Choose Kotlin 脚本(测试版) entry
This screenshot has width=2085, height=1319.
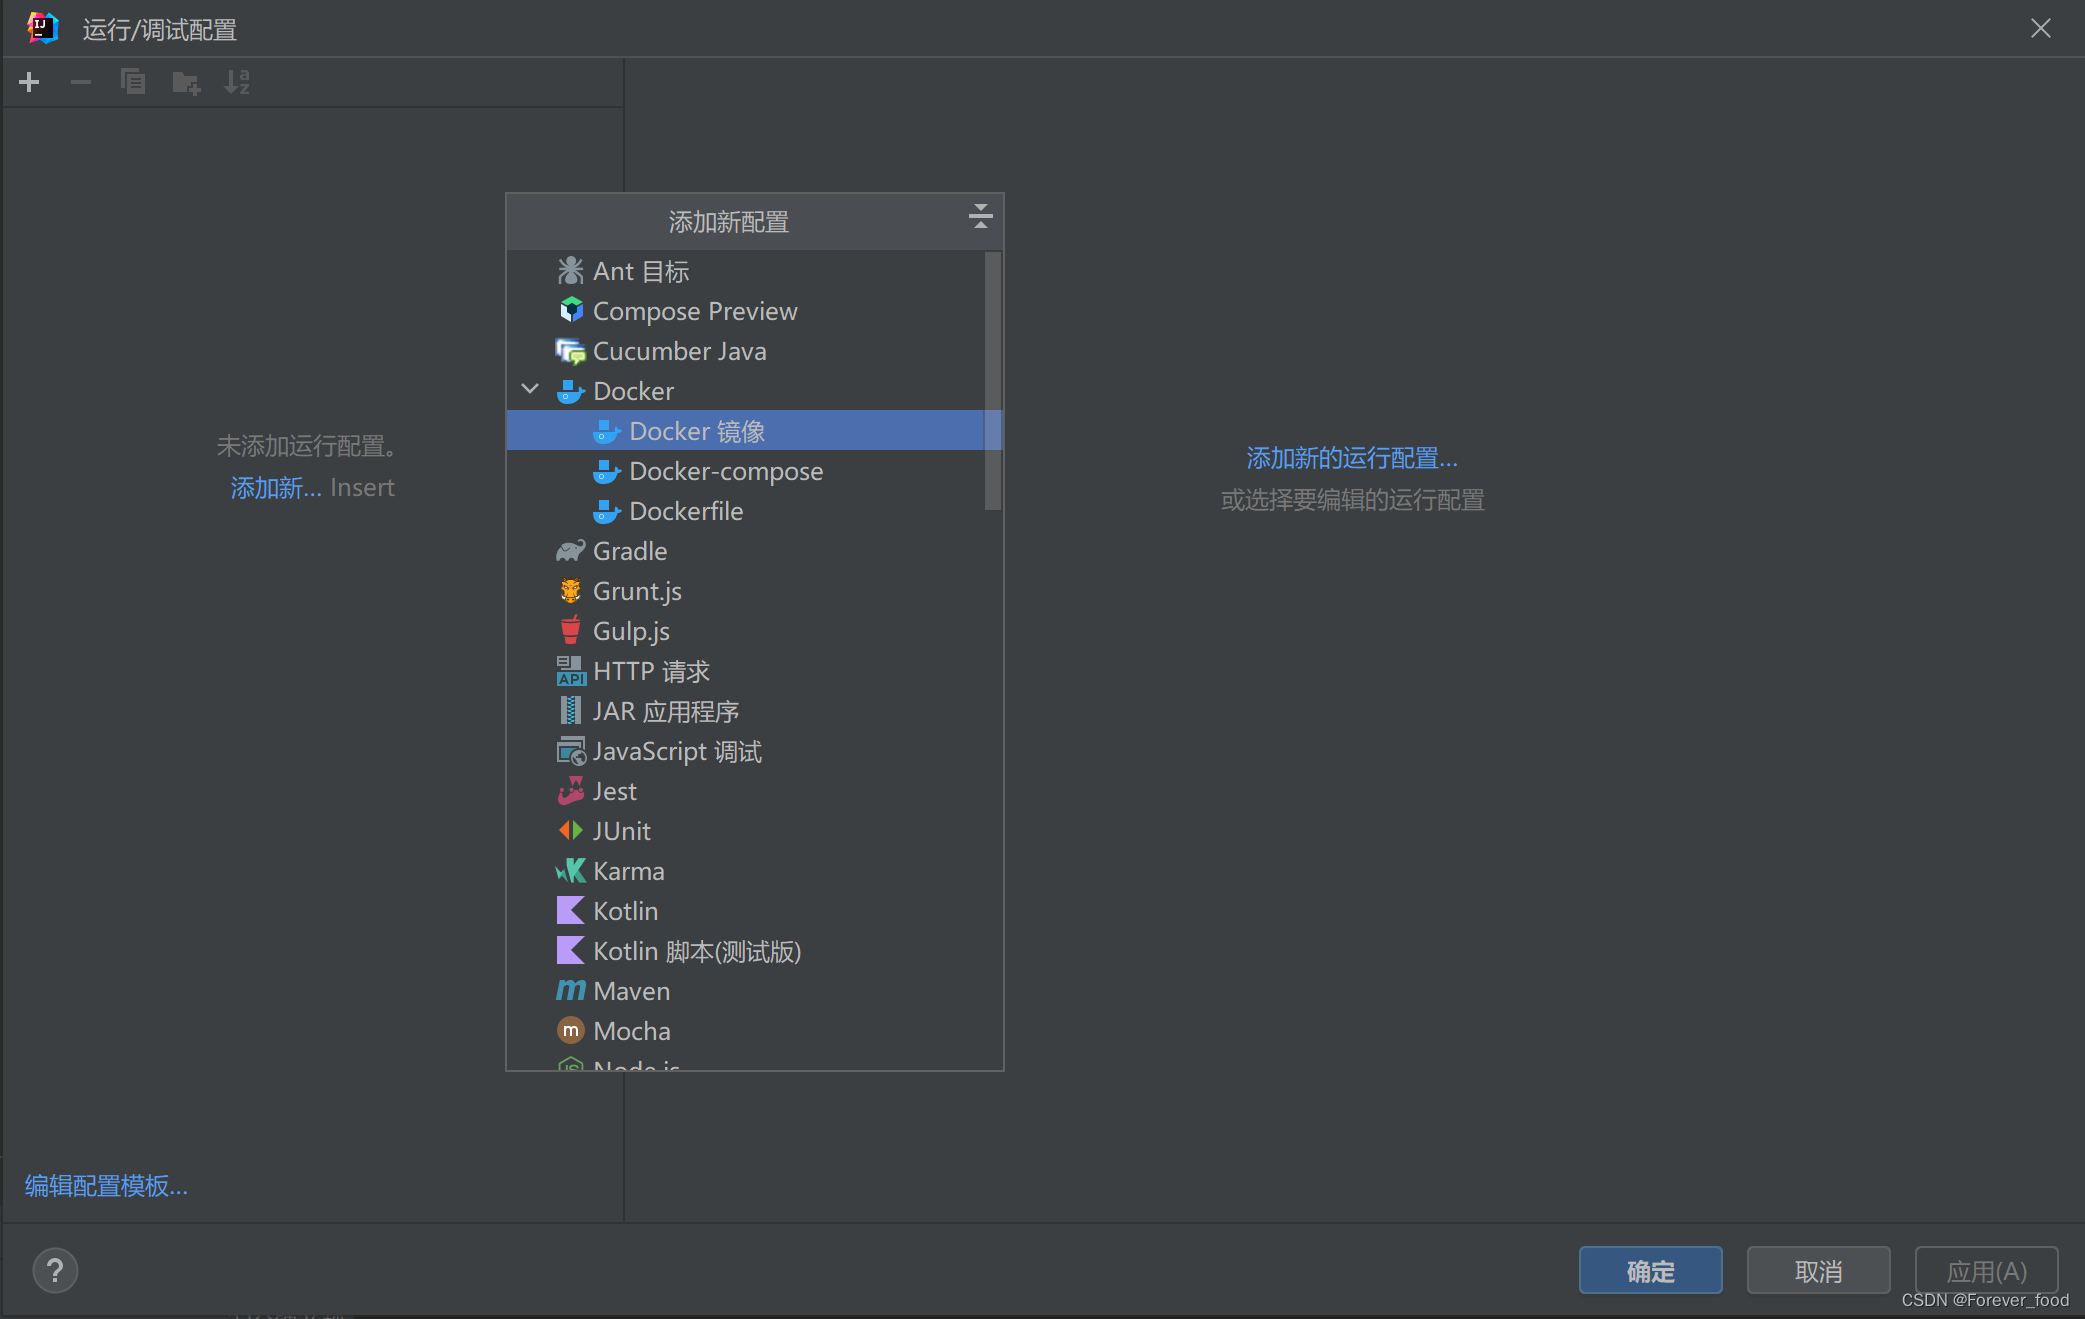[x=745, y=951]
